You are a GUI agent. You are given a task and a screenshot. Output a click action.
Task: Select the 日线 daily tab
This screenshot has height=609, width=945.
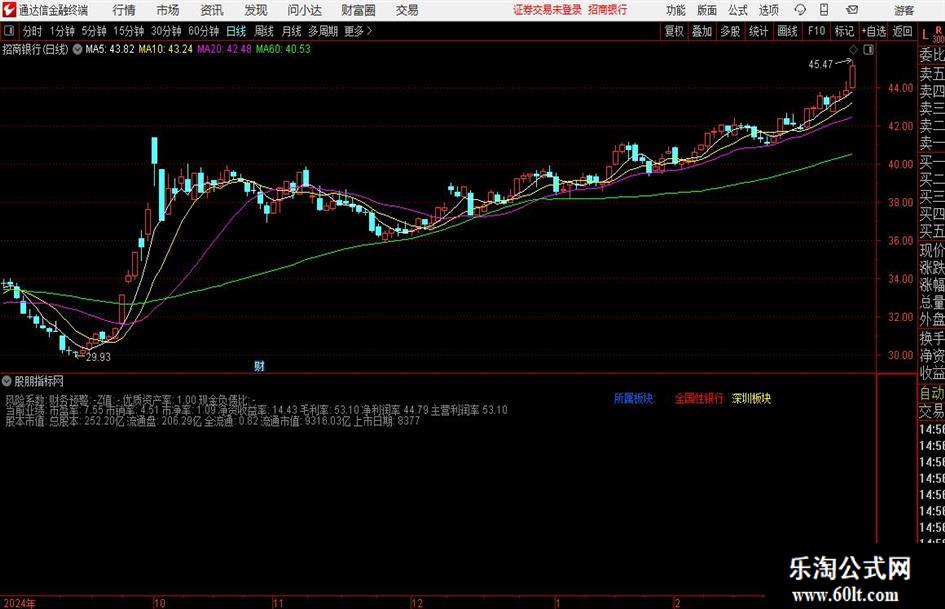point(236,31)
